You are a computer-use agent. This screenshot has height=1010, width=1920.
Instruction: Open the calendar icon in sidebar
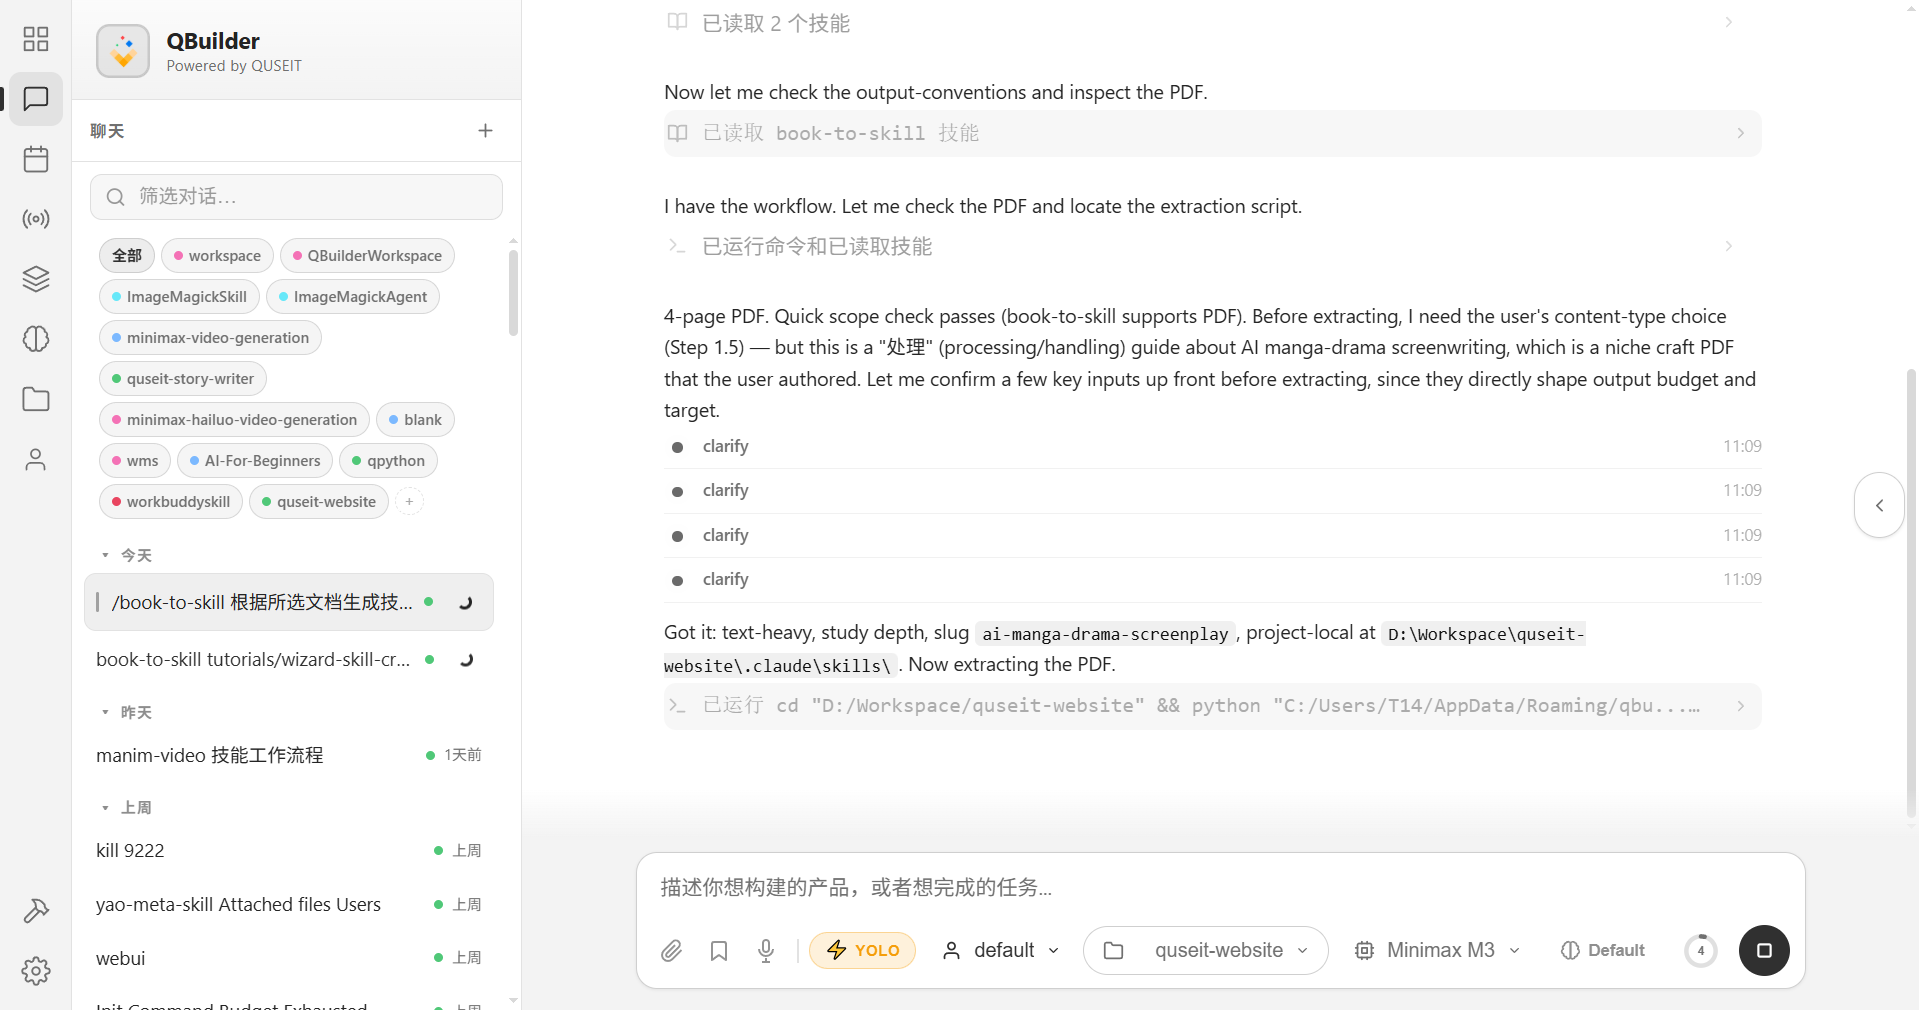(x=36, y=159)
